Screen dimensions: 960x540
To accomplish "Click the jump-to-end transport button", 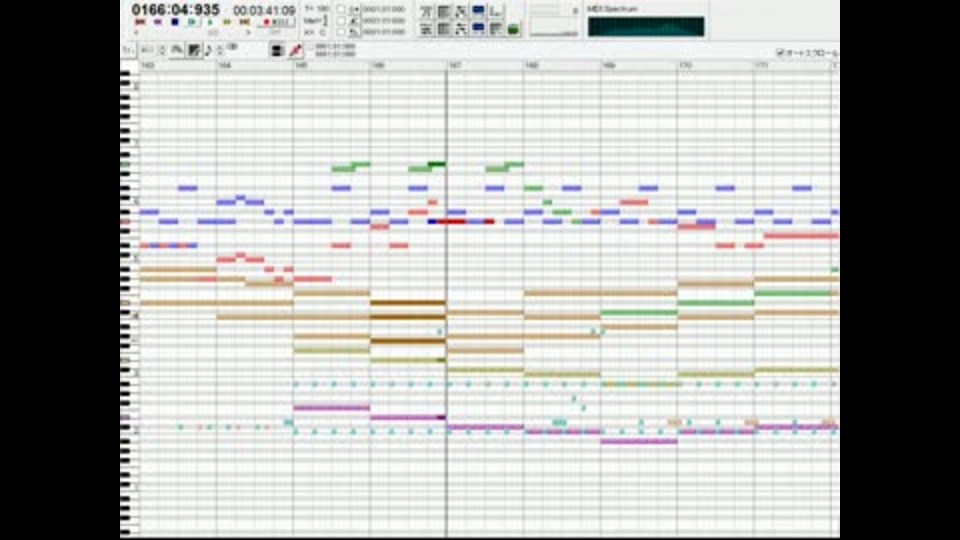I will click(x=244, y=22).
